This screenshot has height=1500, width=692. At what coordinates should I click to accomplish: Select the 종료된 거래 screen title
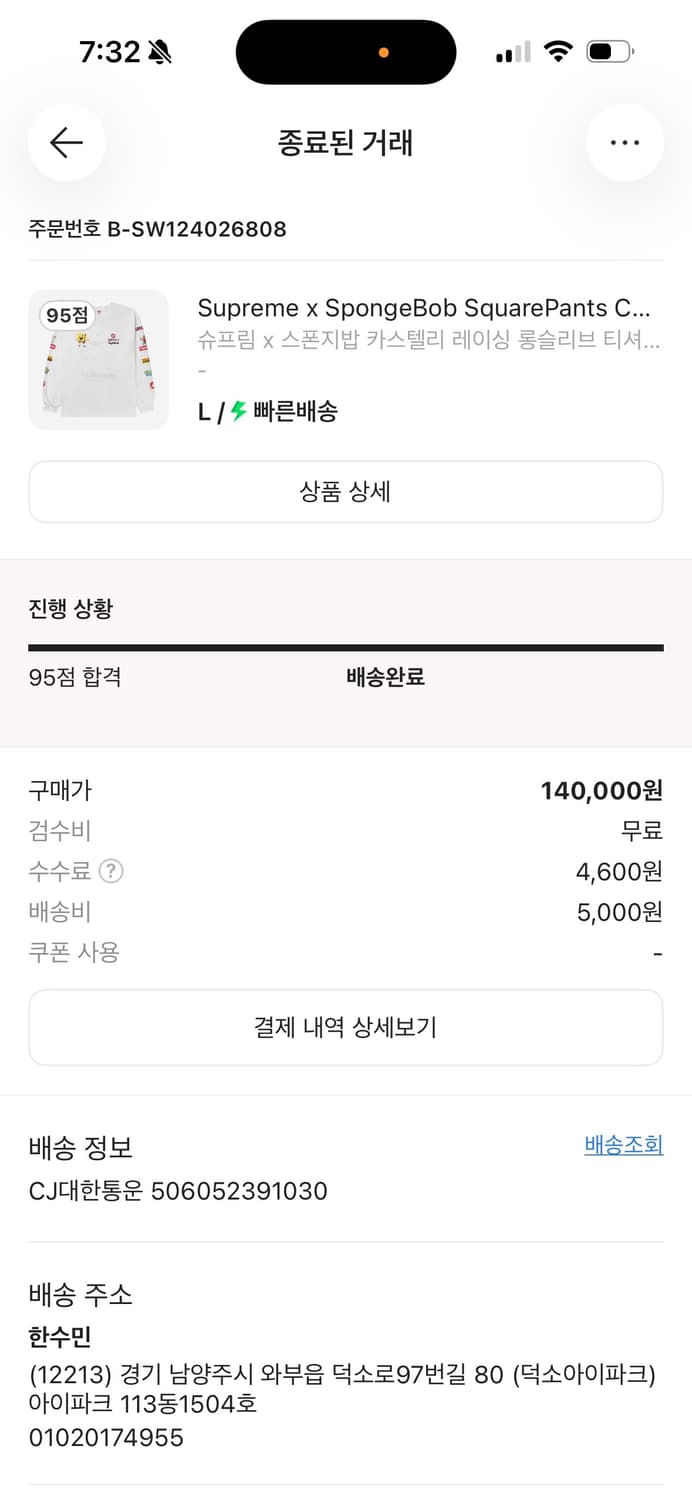tap(346, 142)
